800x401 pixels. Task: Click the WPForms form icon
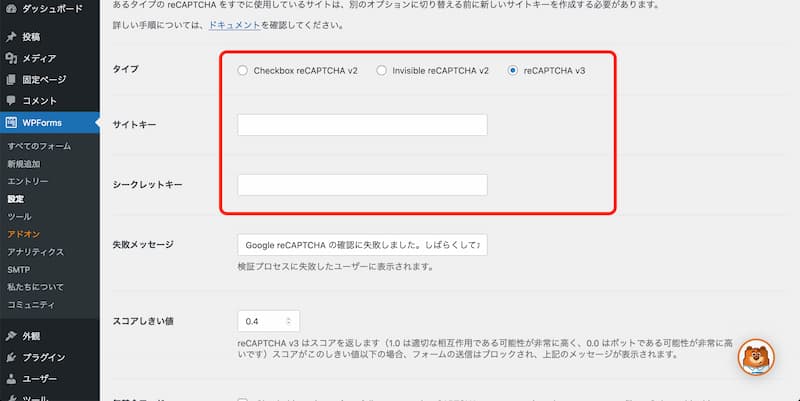coord(11,122)
